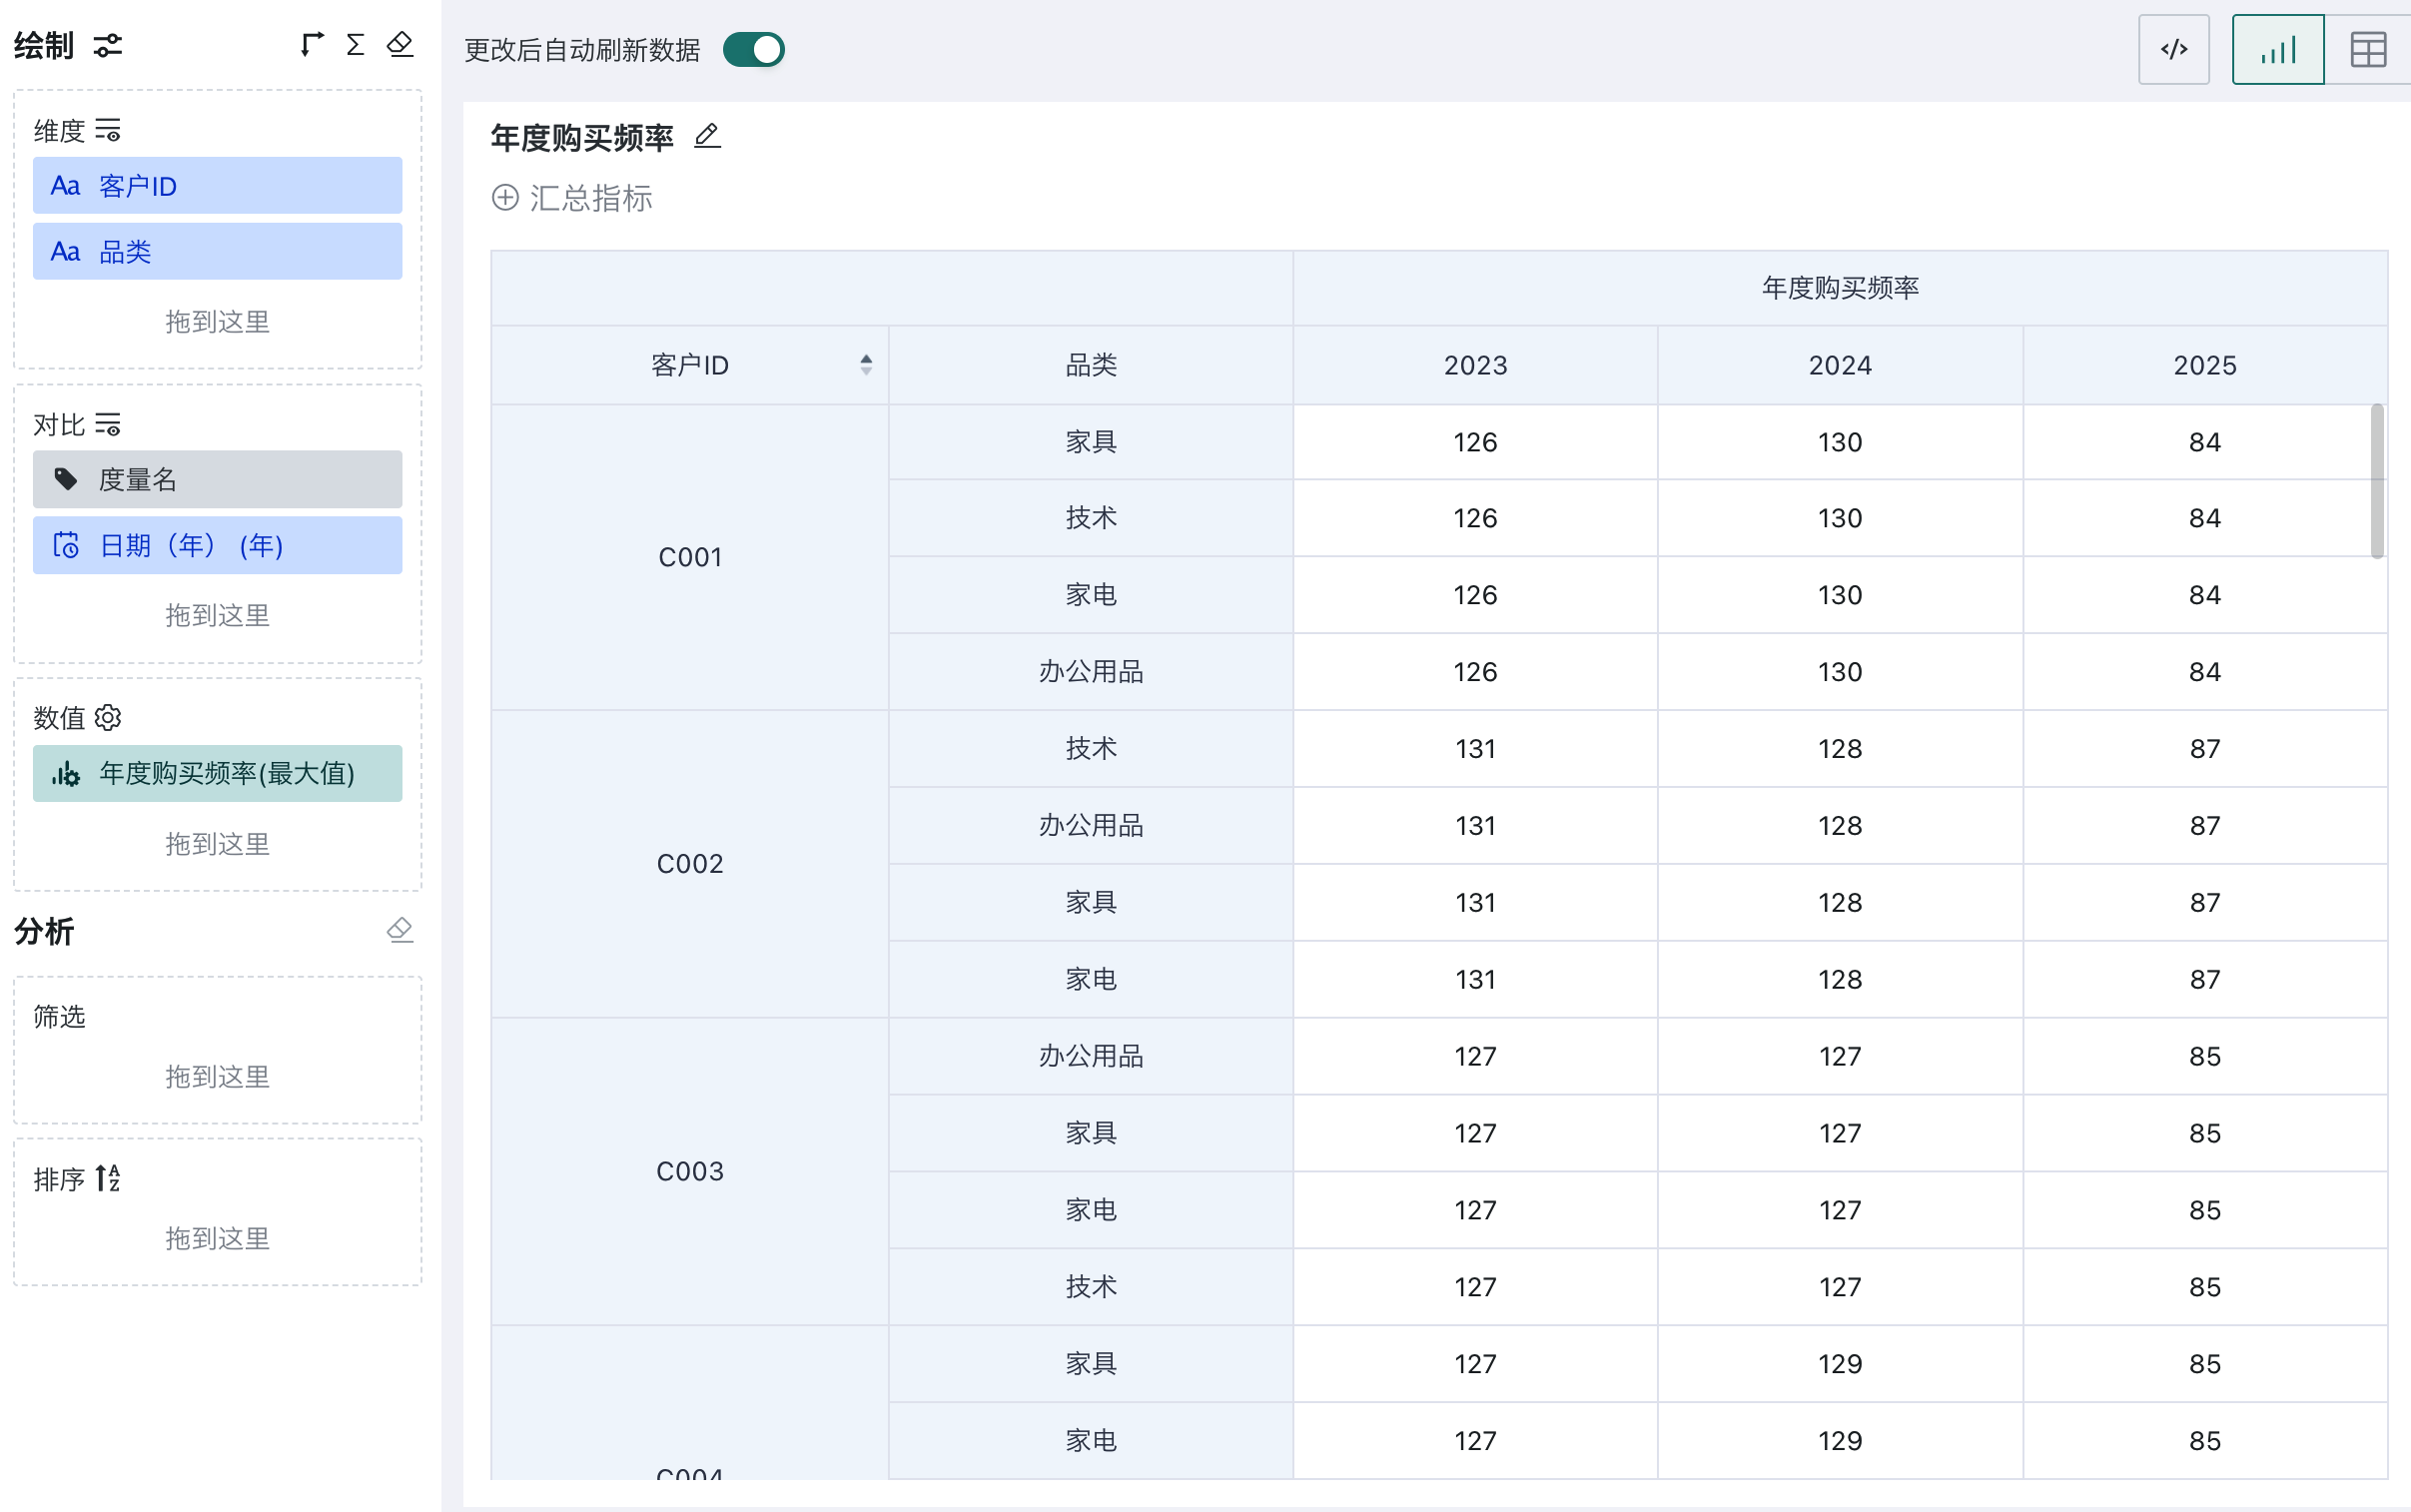The height and width of the screenshot is (1512, 2411).
Task: Select the 日期（年）(年) pill
Action: (x=217, y=545)
